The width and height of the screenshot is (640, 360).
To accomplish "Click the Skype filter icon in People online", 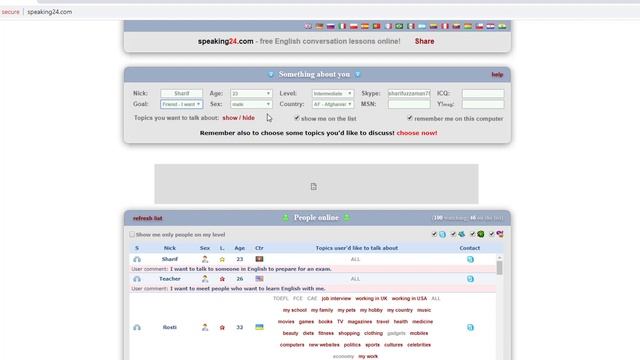I will click(x=442, y=234).
